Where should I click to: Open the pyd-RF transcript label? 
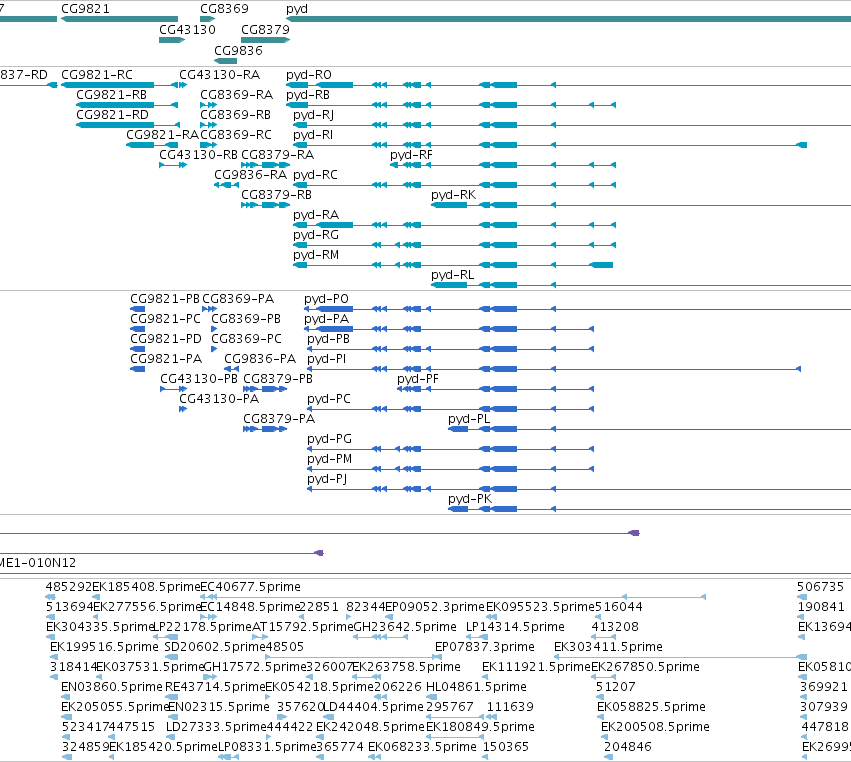[411, 155]
